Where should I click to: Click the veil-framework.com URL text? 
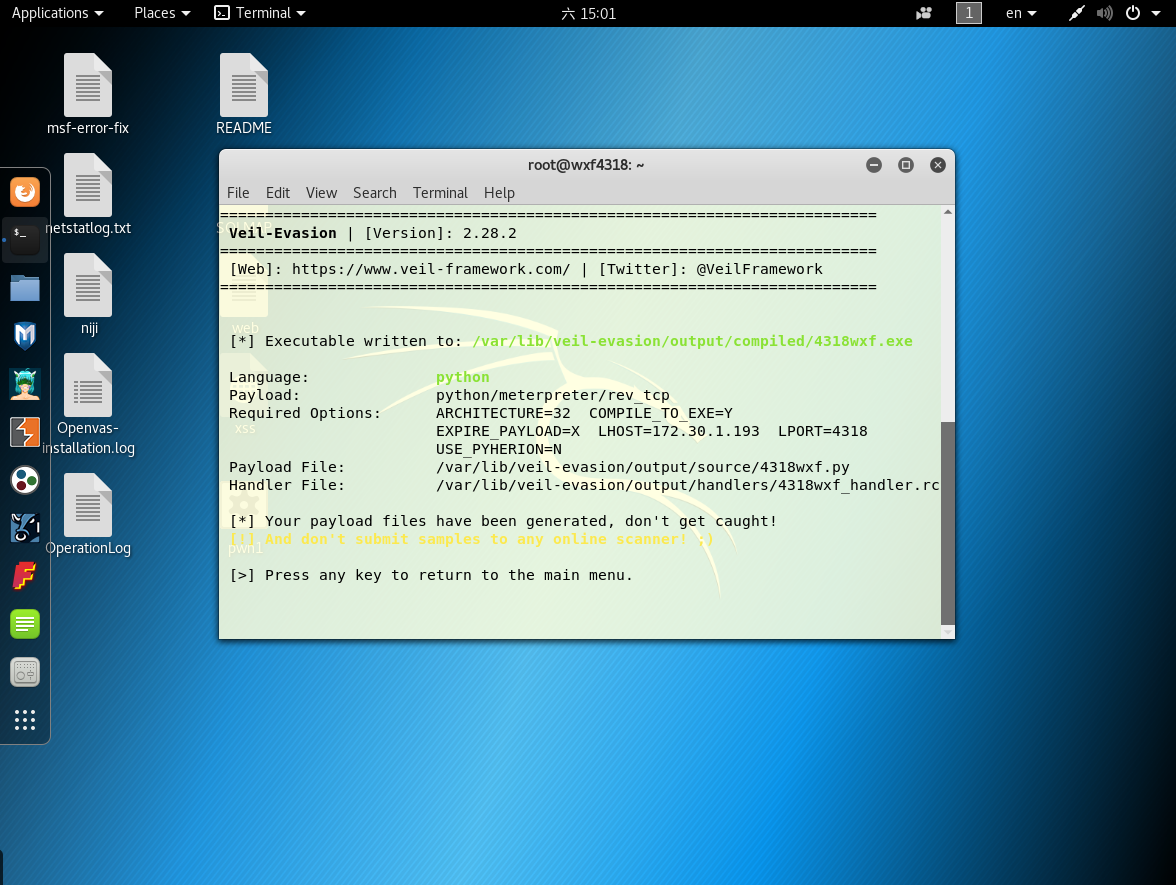431,269
